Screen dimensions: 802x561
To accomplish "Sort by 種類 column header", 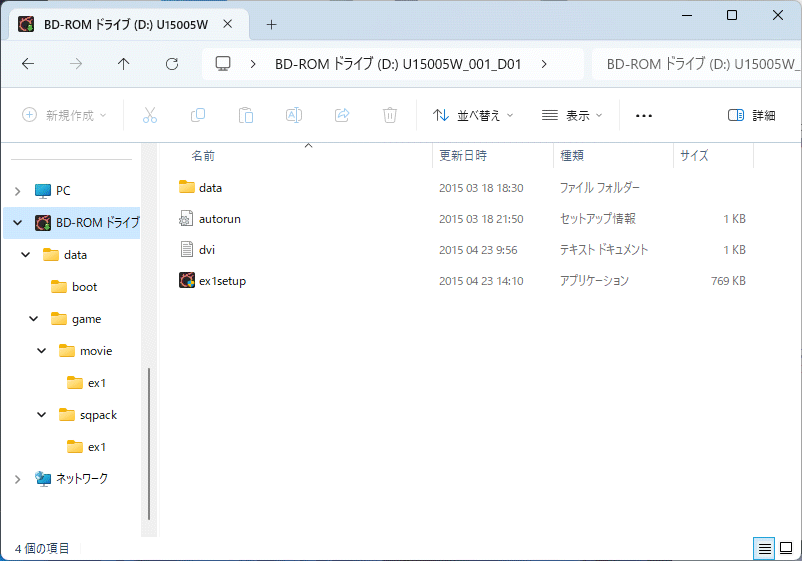I will [572, 155].
